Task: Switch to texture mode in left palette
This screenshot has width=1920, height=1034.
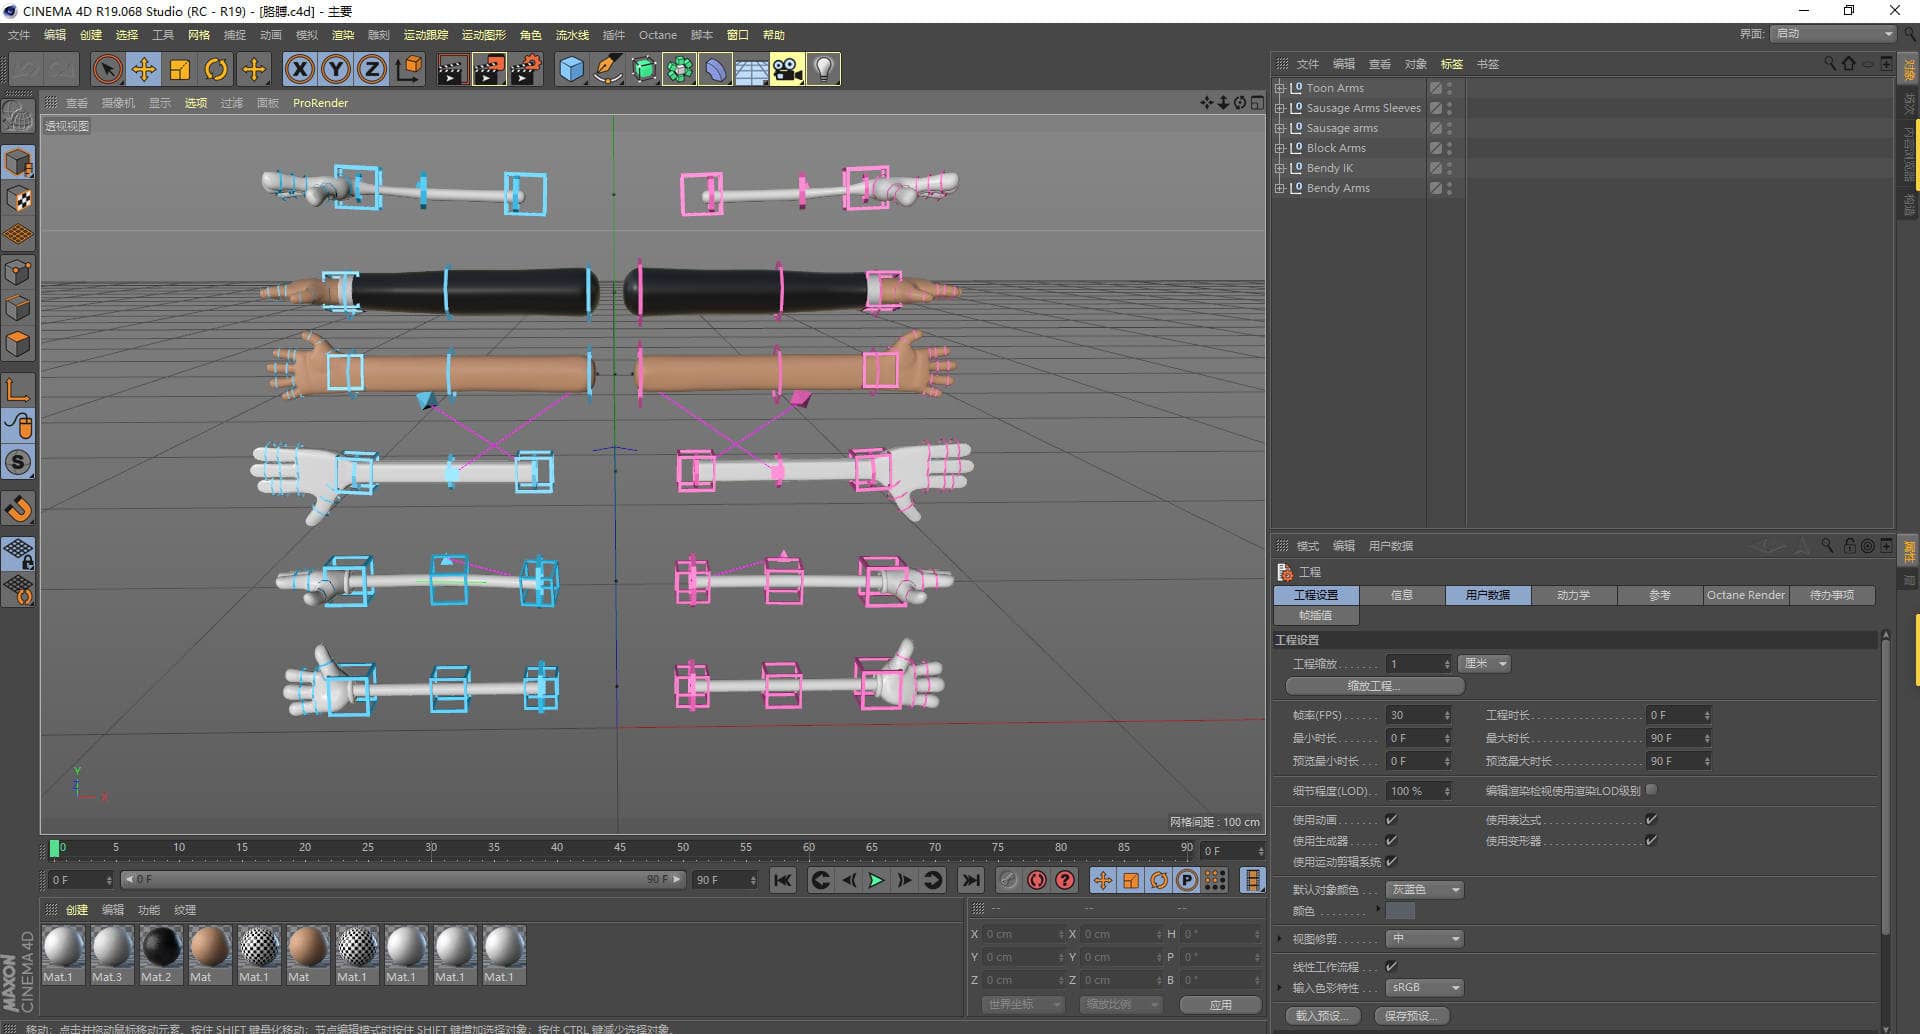Action: tap(19, 198)
